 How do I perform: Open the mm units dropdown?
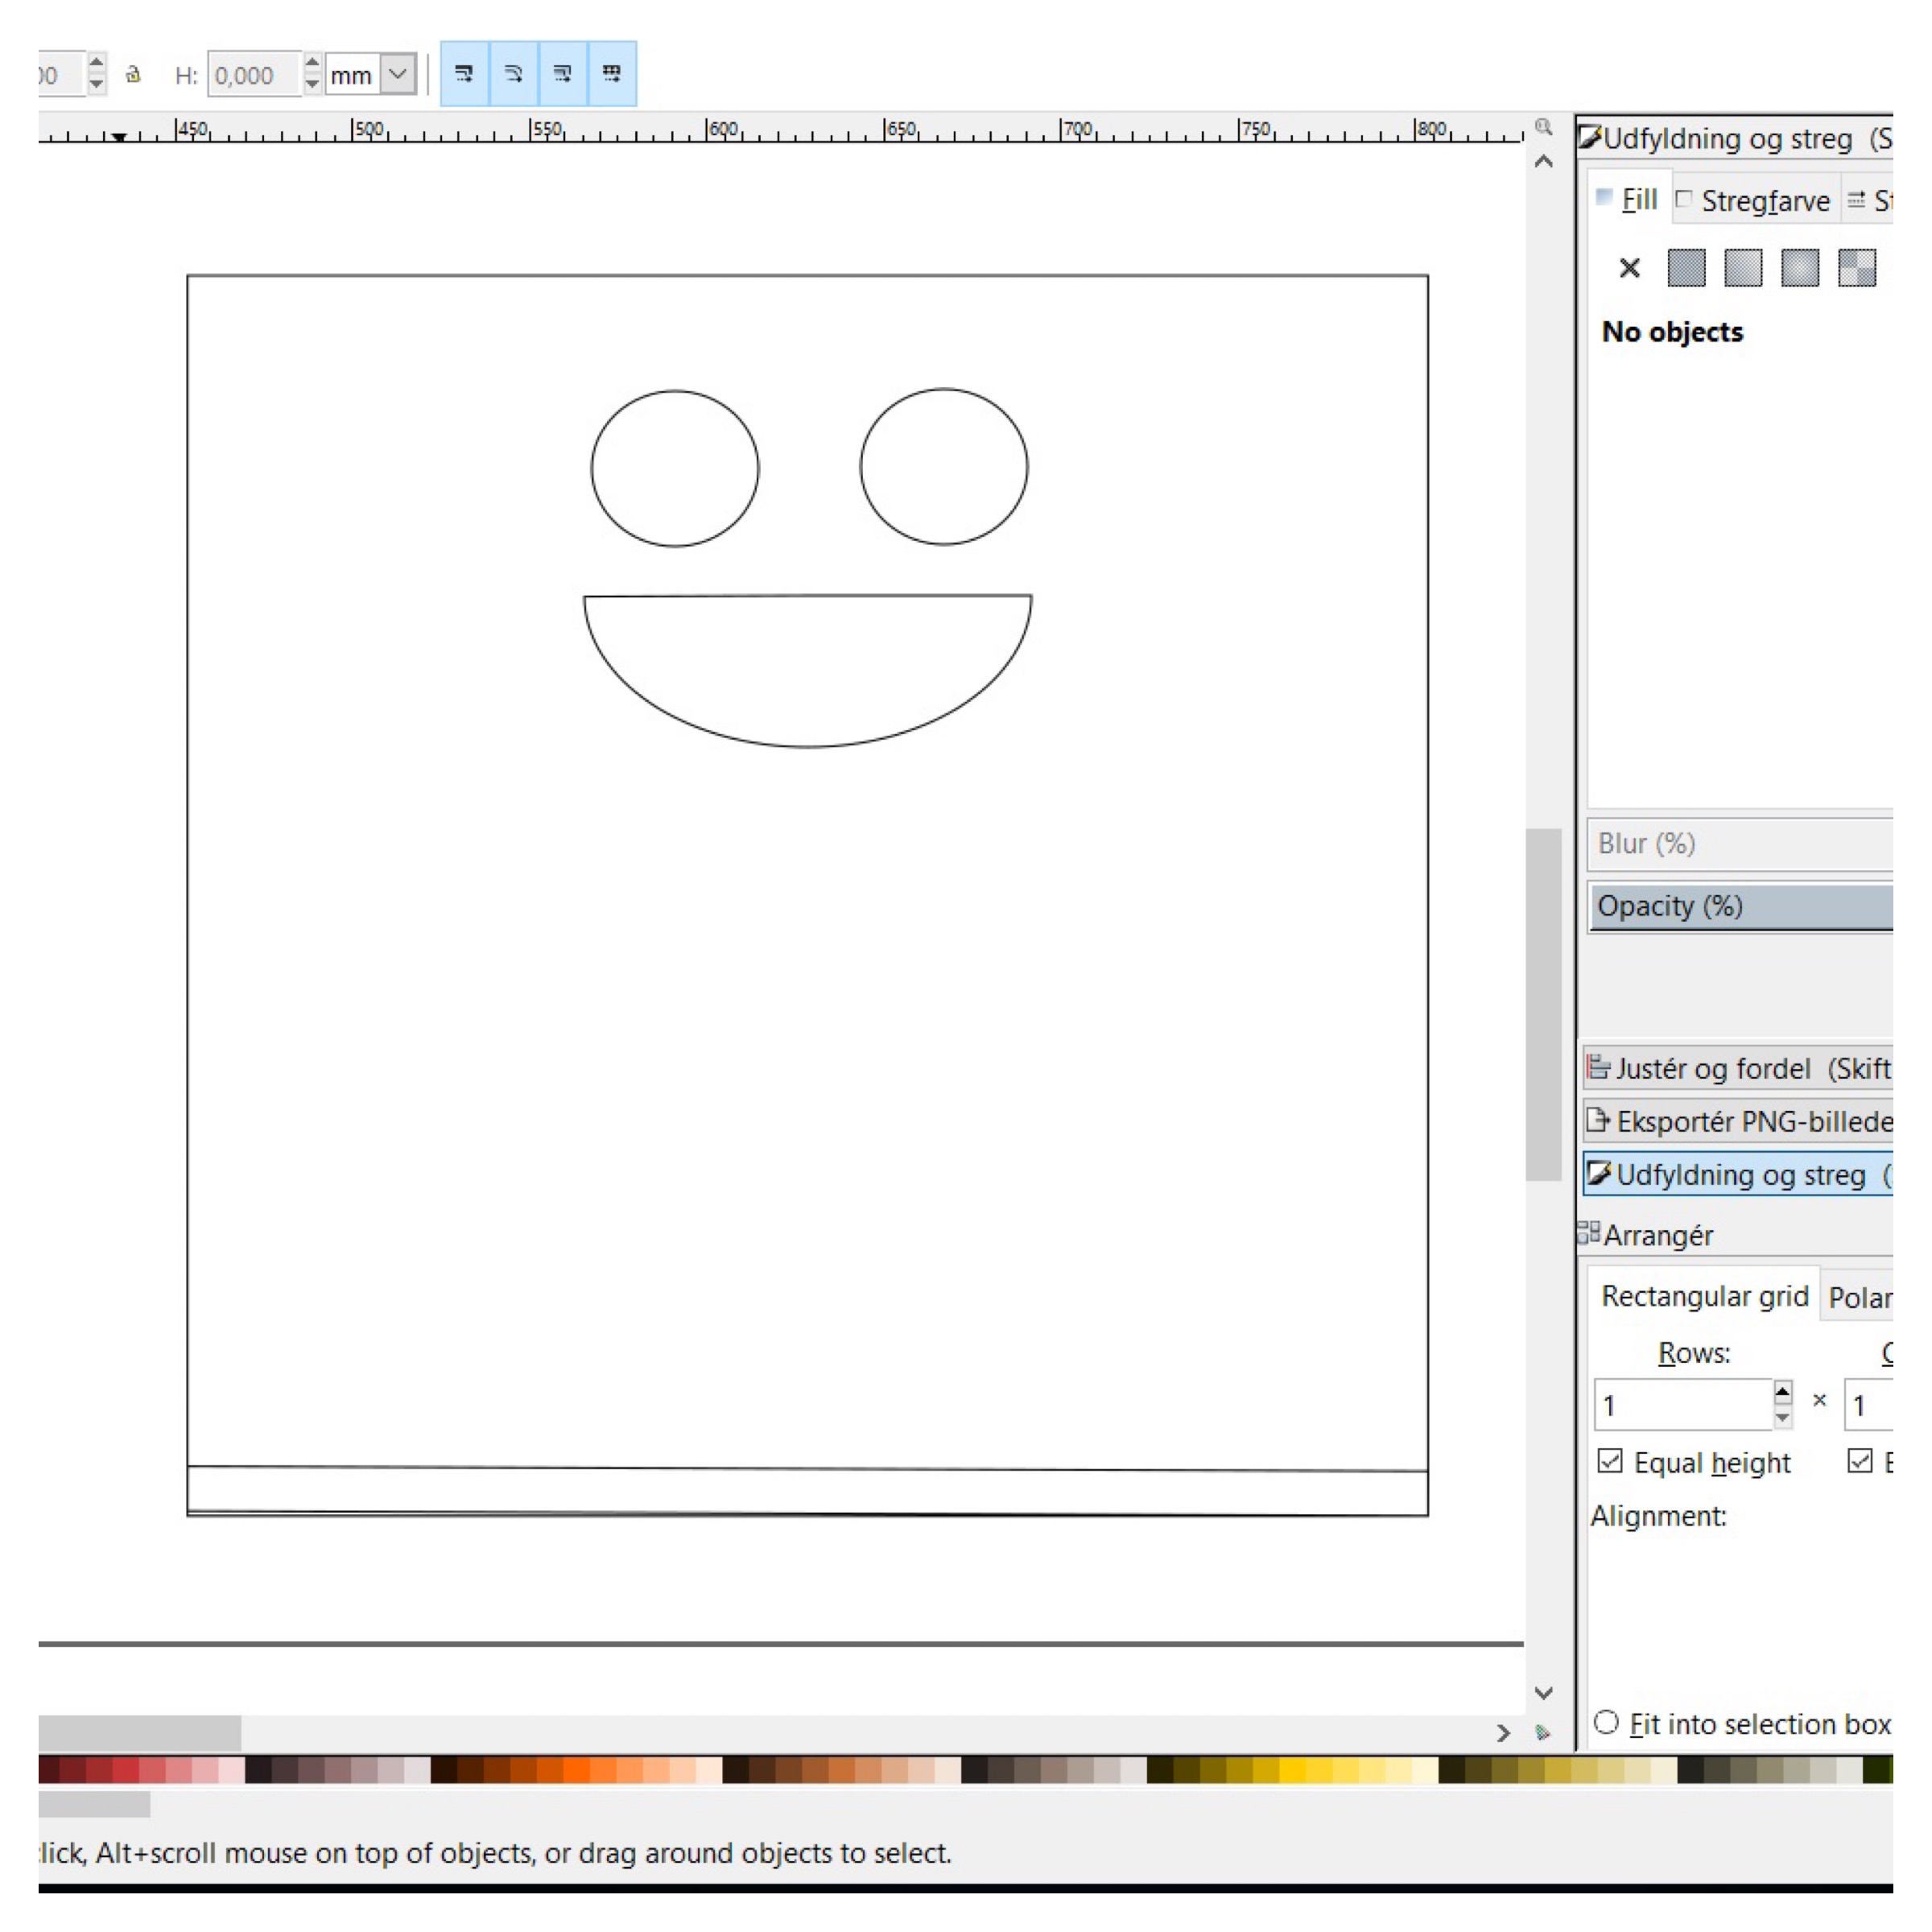[398, 74]
